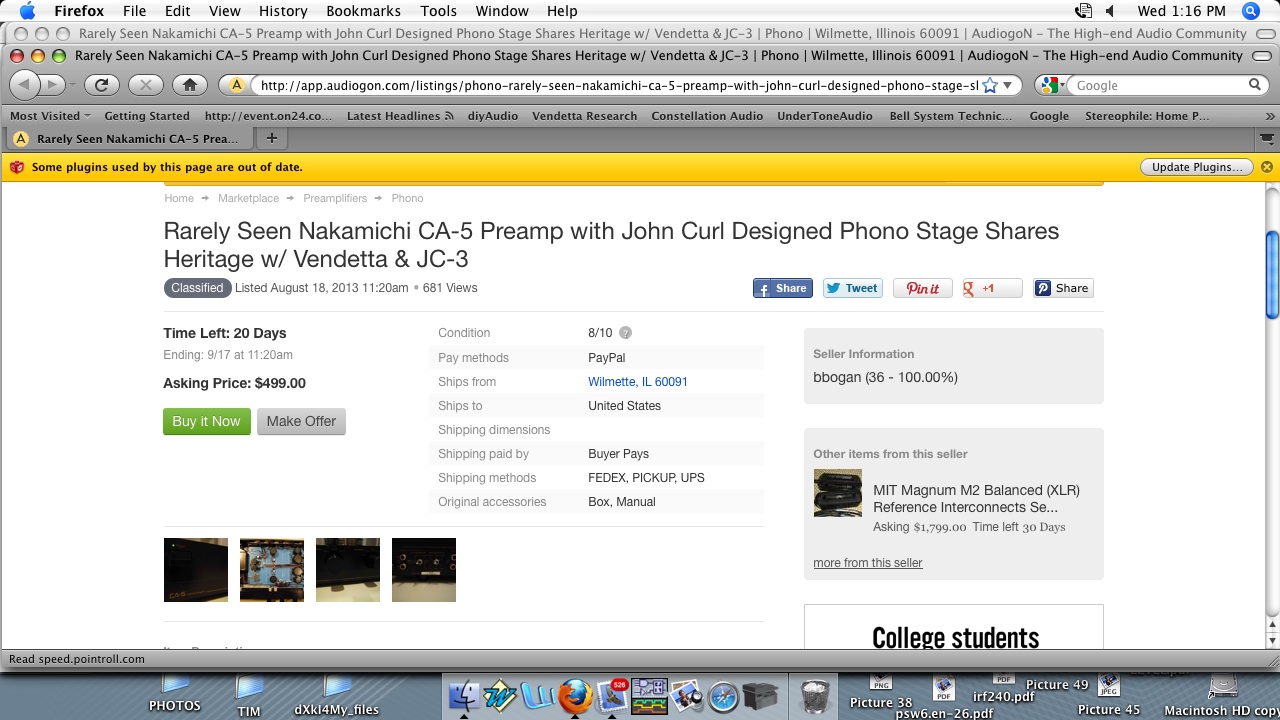Click in the Google search field
1280x720 pixels.
coord(1160,85)
